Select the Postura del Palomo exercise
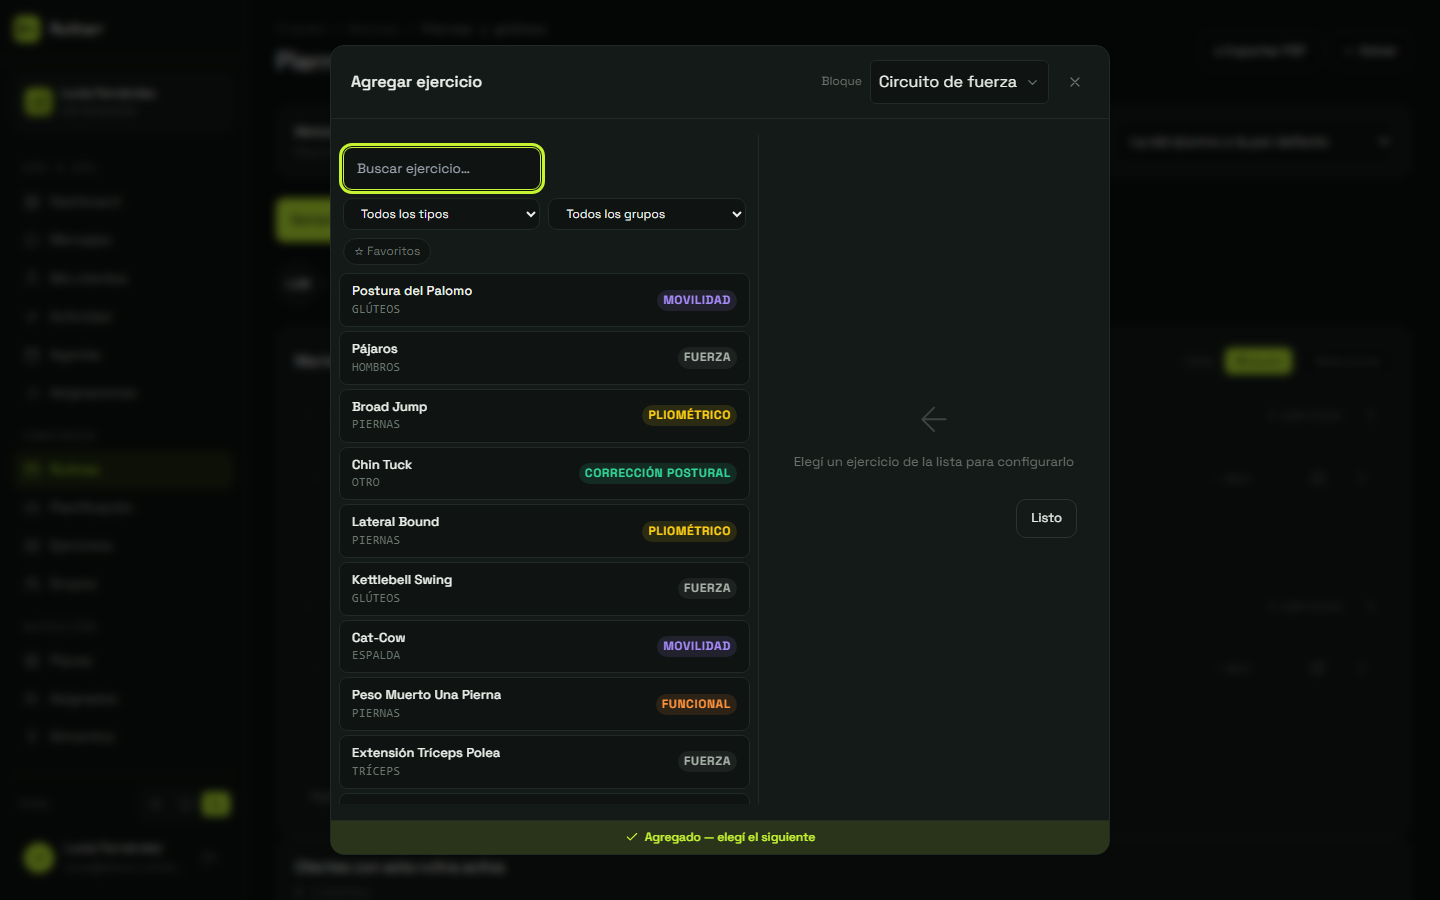 [544, 300]
